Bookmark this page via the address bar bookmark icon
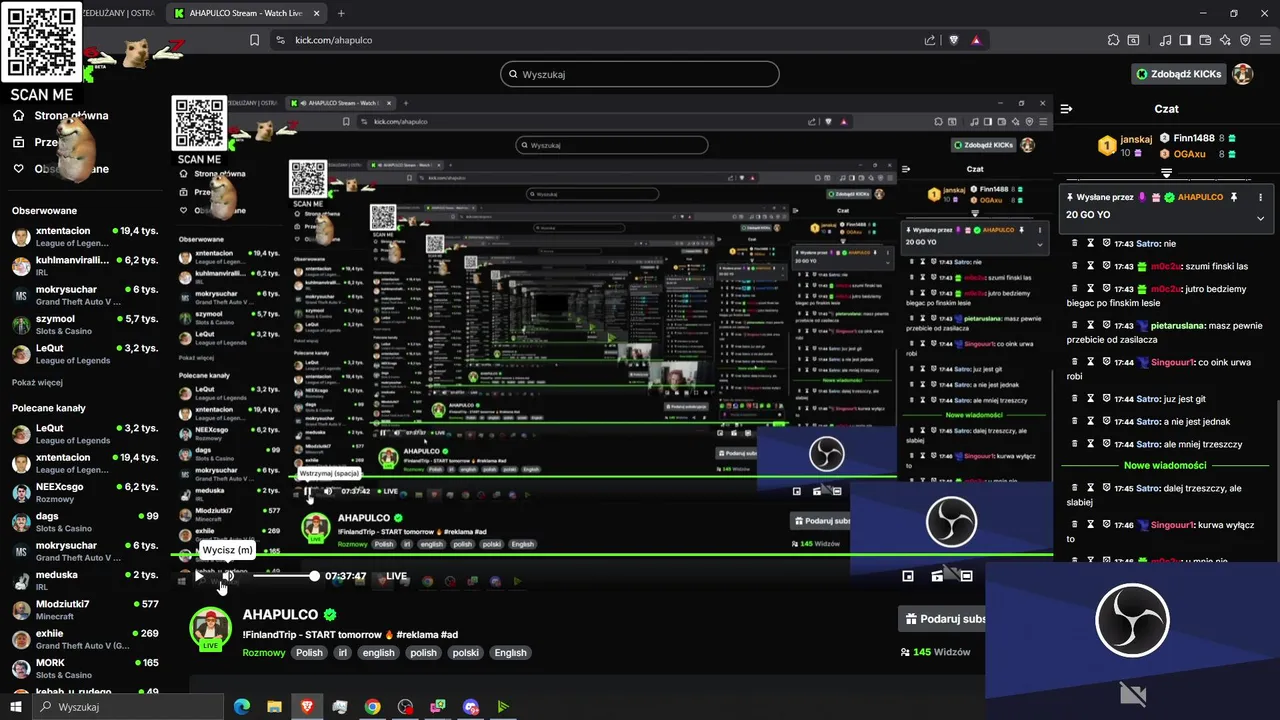 point(254,40)
